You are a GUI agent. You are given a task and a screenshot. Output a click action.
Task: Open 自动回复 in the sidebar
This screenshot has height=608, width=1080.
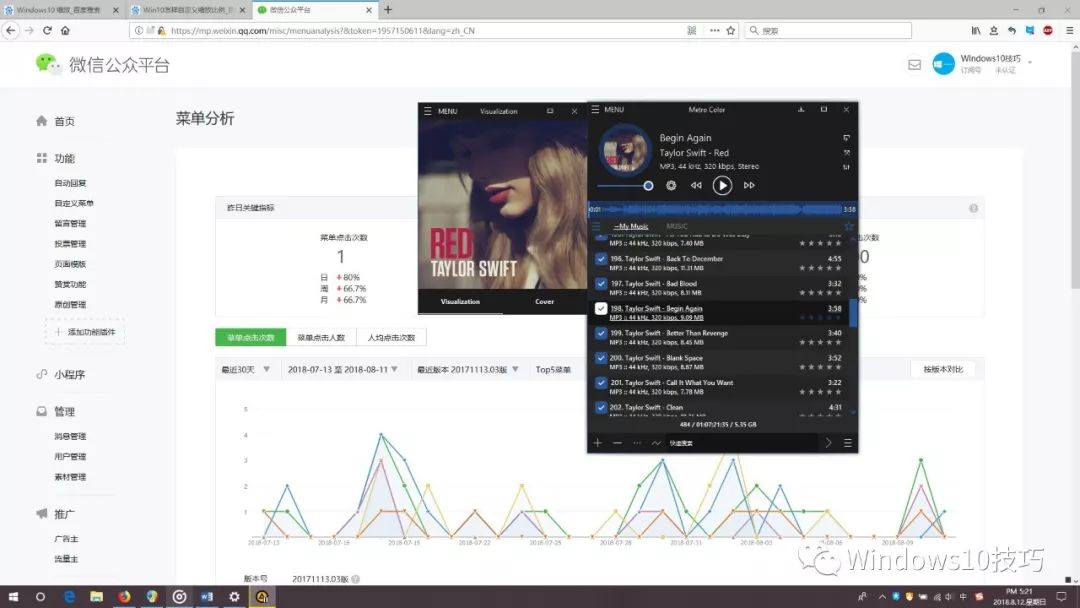coord(70,183)
